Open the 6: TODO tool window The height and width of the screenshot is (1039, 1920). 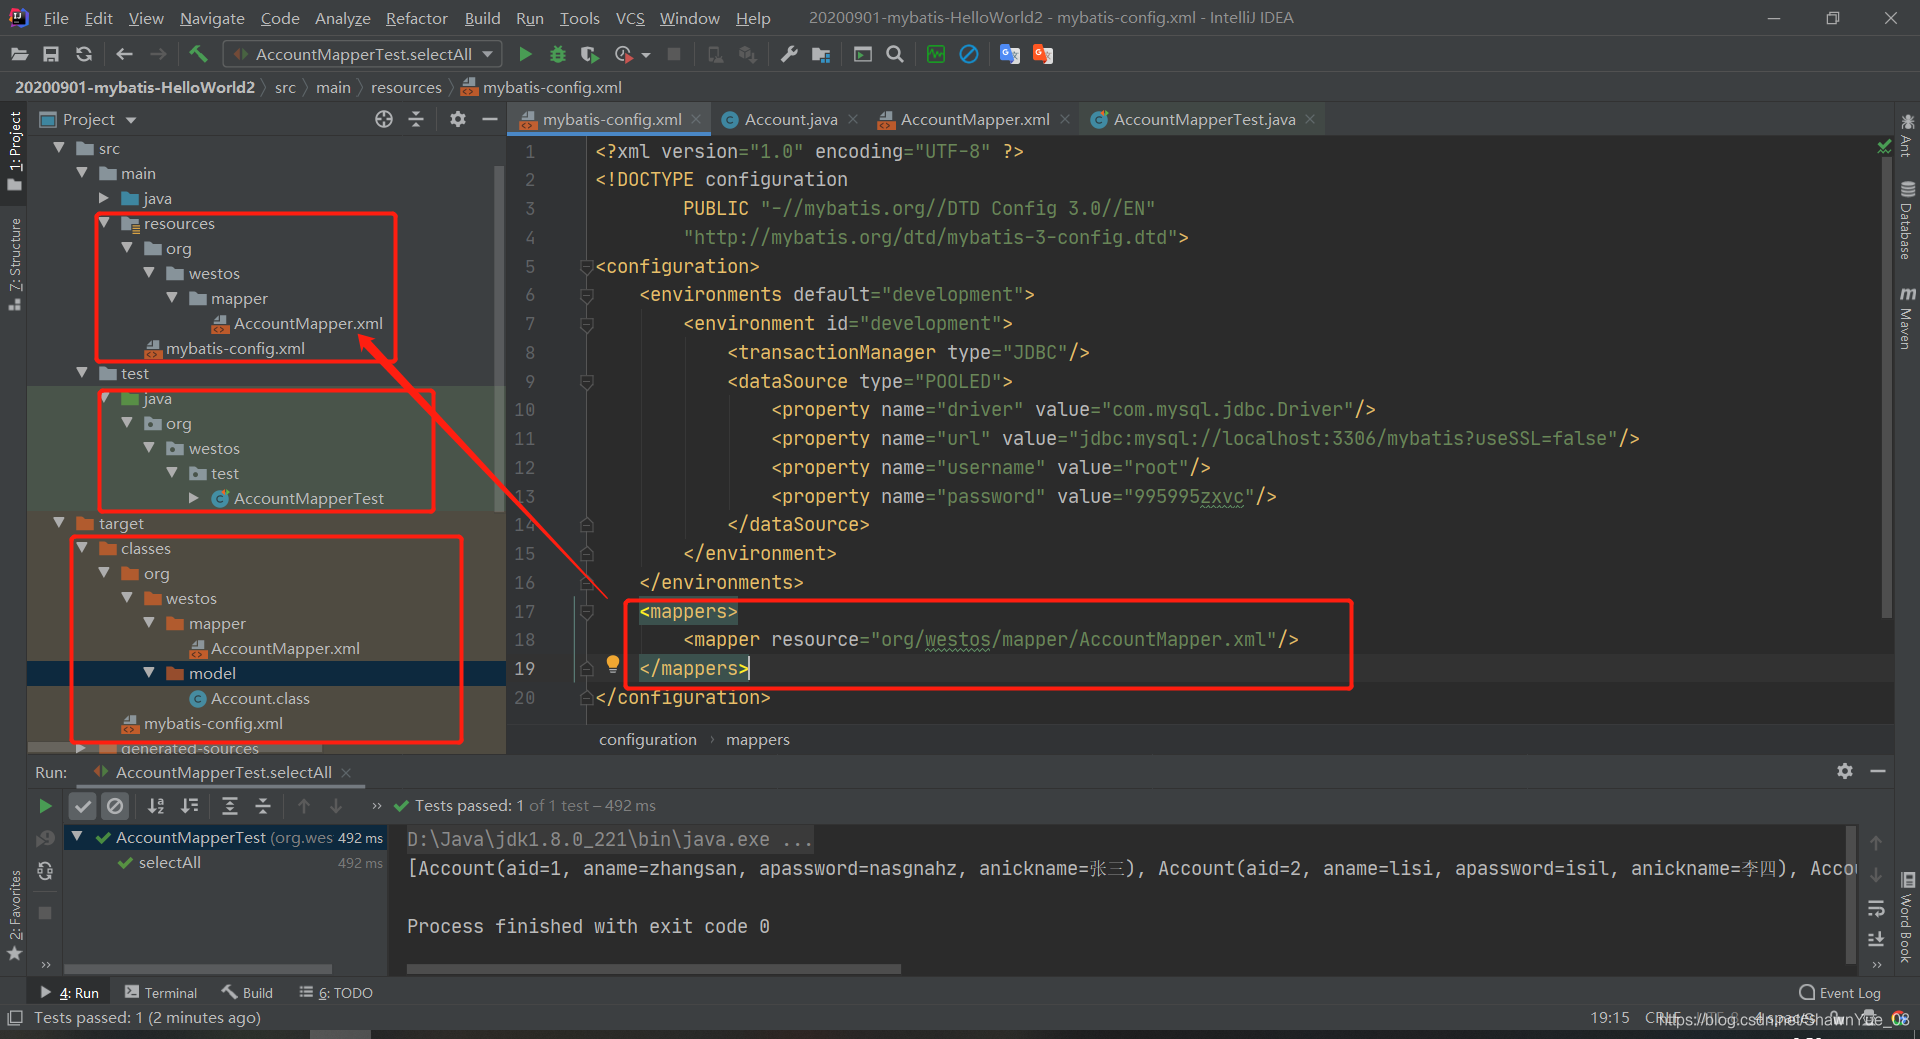[x=336, y=992]
